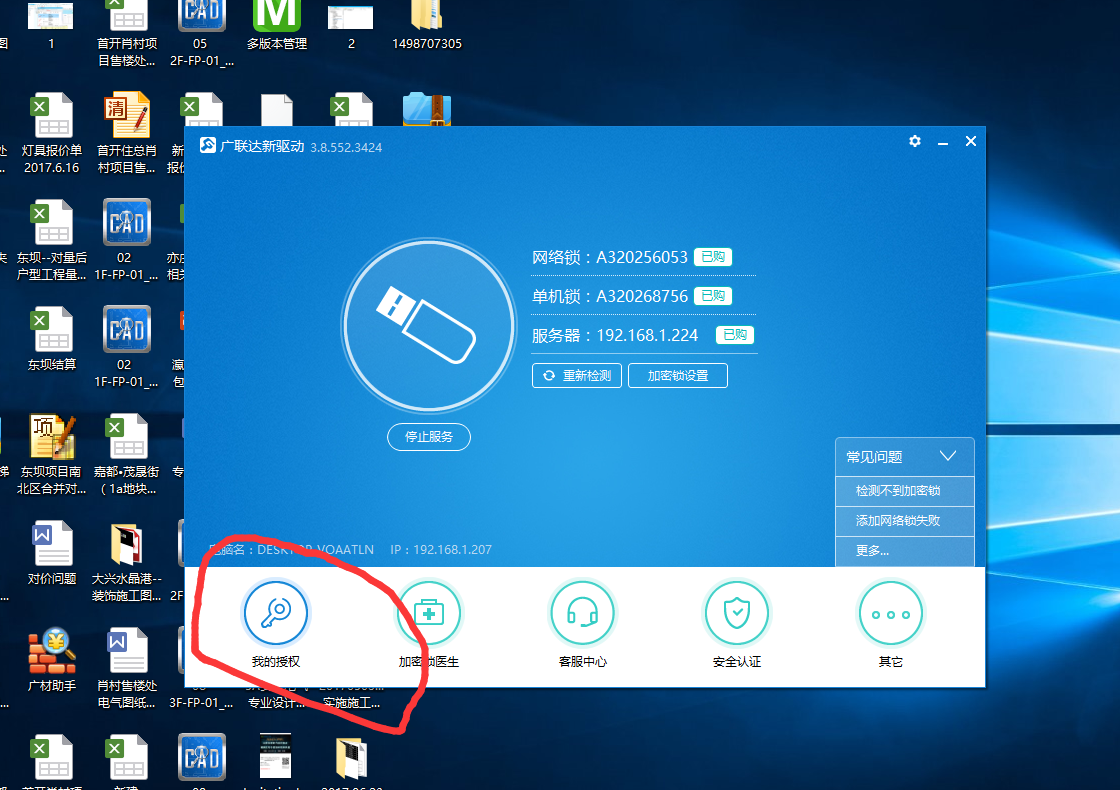Select 东坝项目南北区合并对 desktop file
This screenshot has width=1120, height=790.
point(51,455)
